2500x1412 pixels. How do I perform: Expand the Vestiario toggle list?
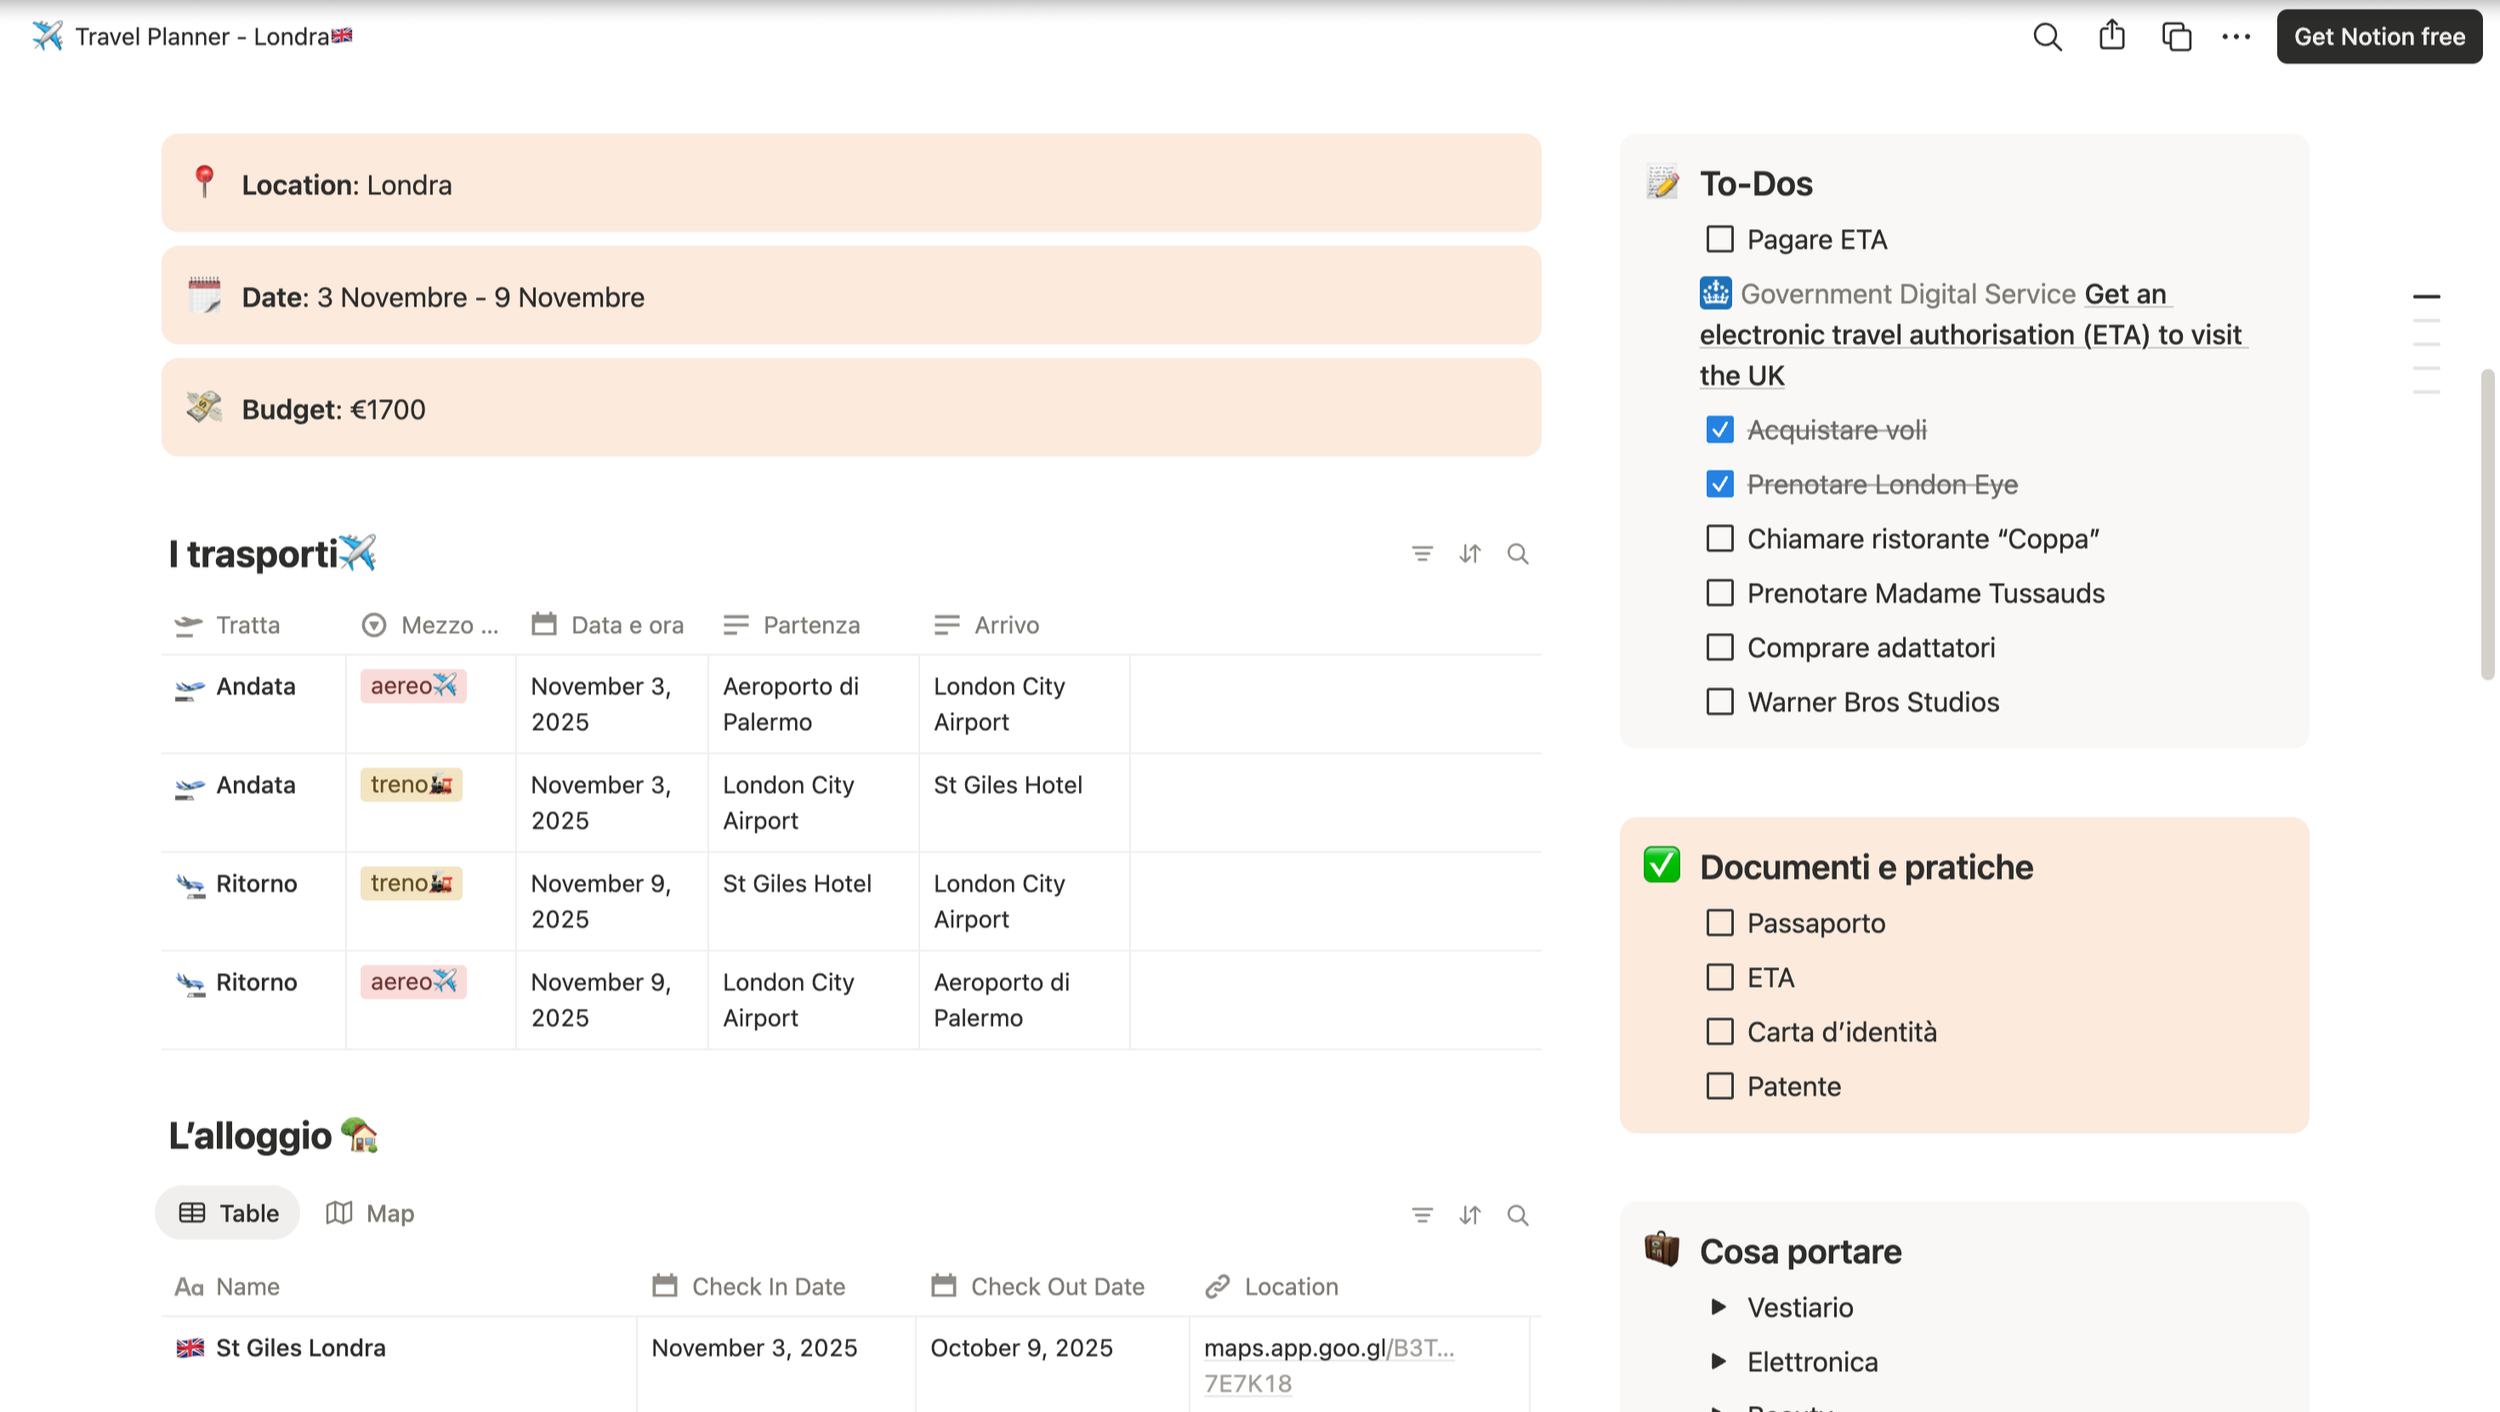[1718, 1307]
